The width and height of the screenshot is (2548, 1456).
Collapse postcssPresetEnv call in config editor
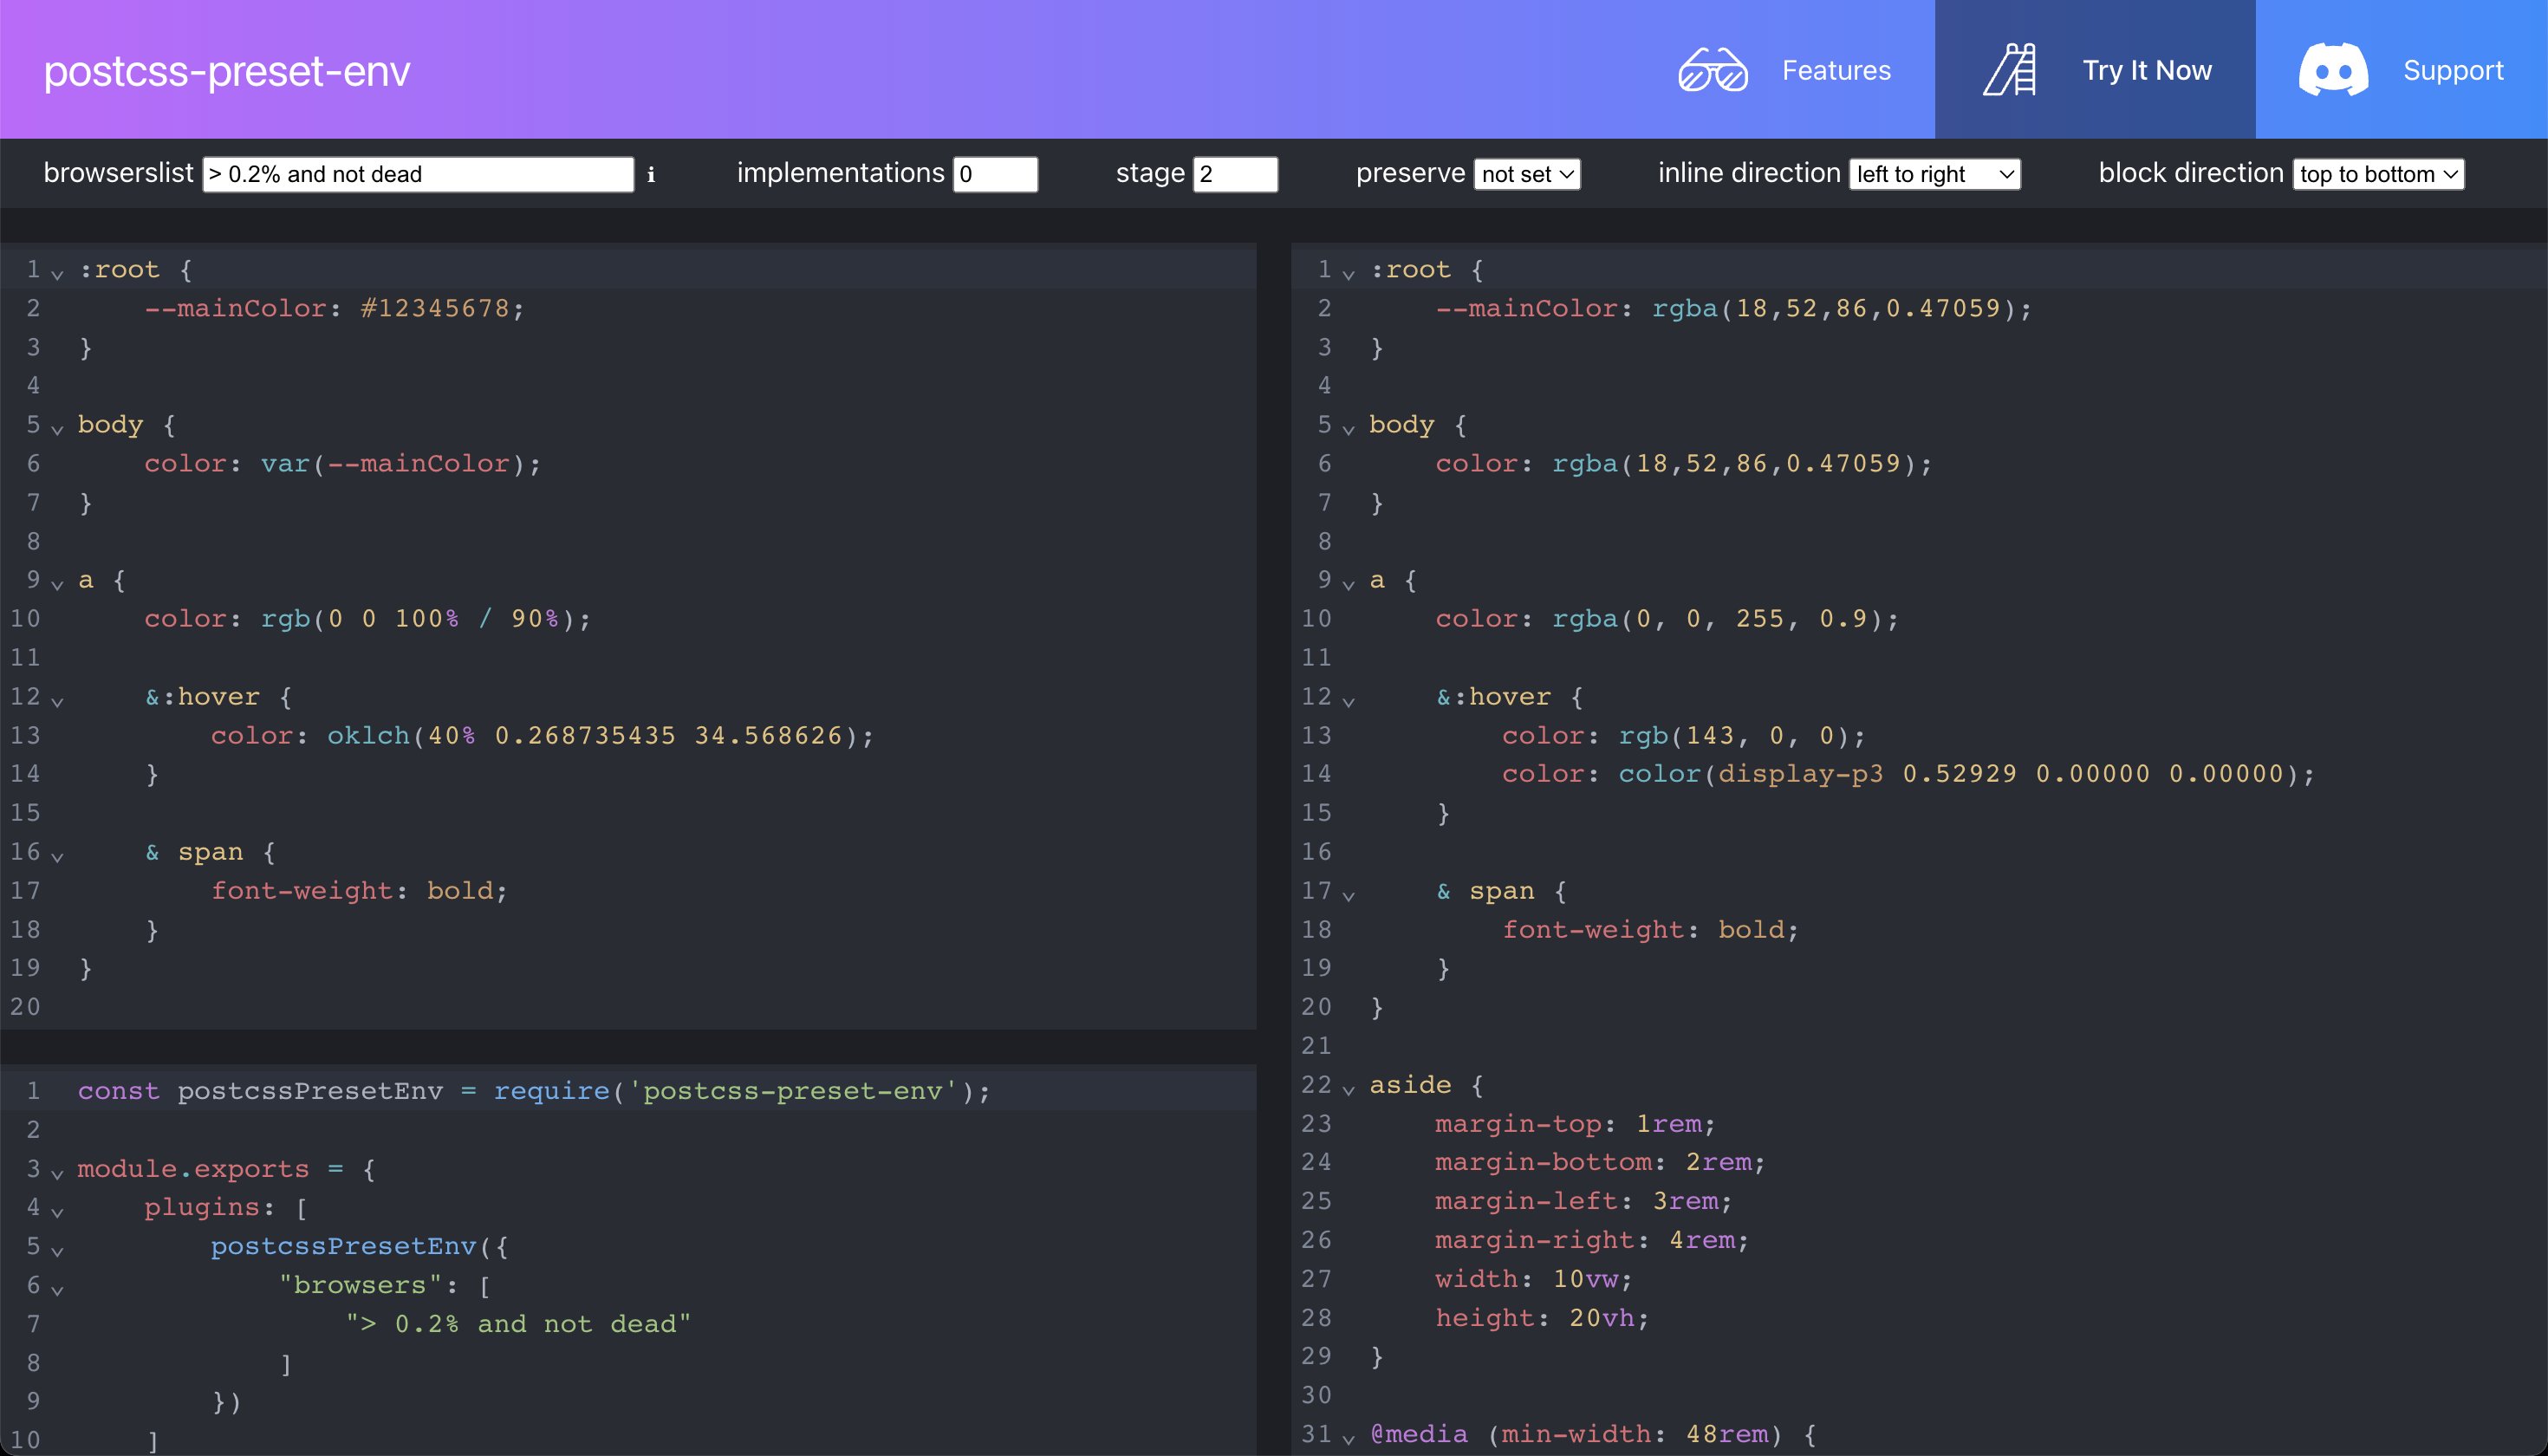57,1250
